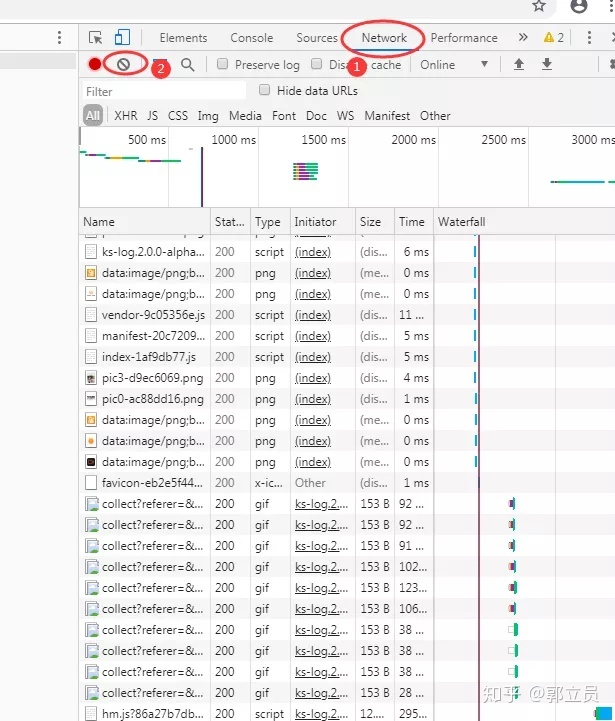The image size is (615, 721).
Task: Open the Online throttling dropdown
Action: click(x=454, y=64)
